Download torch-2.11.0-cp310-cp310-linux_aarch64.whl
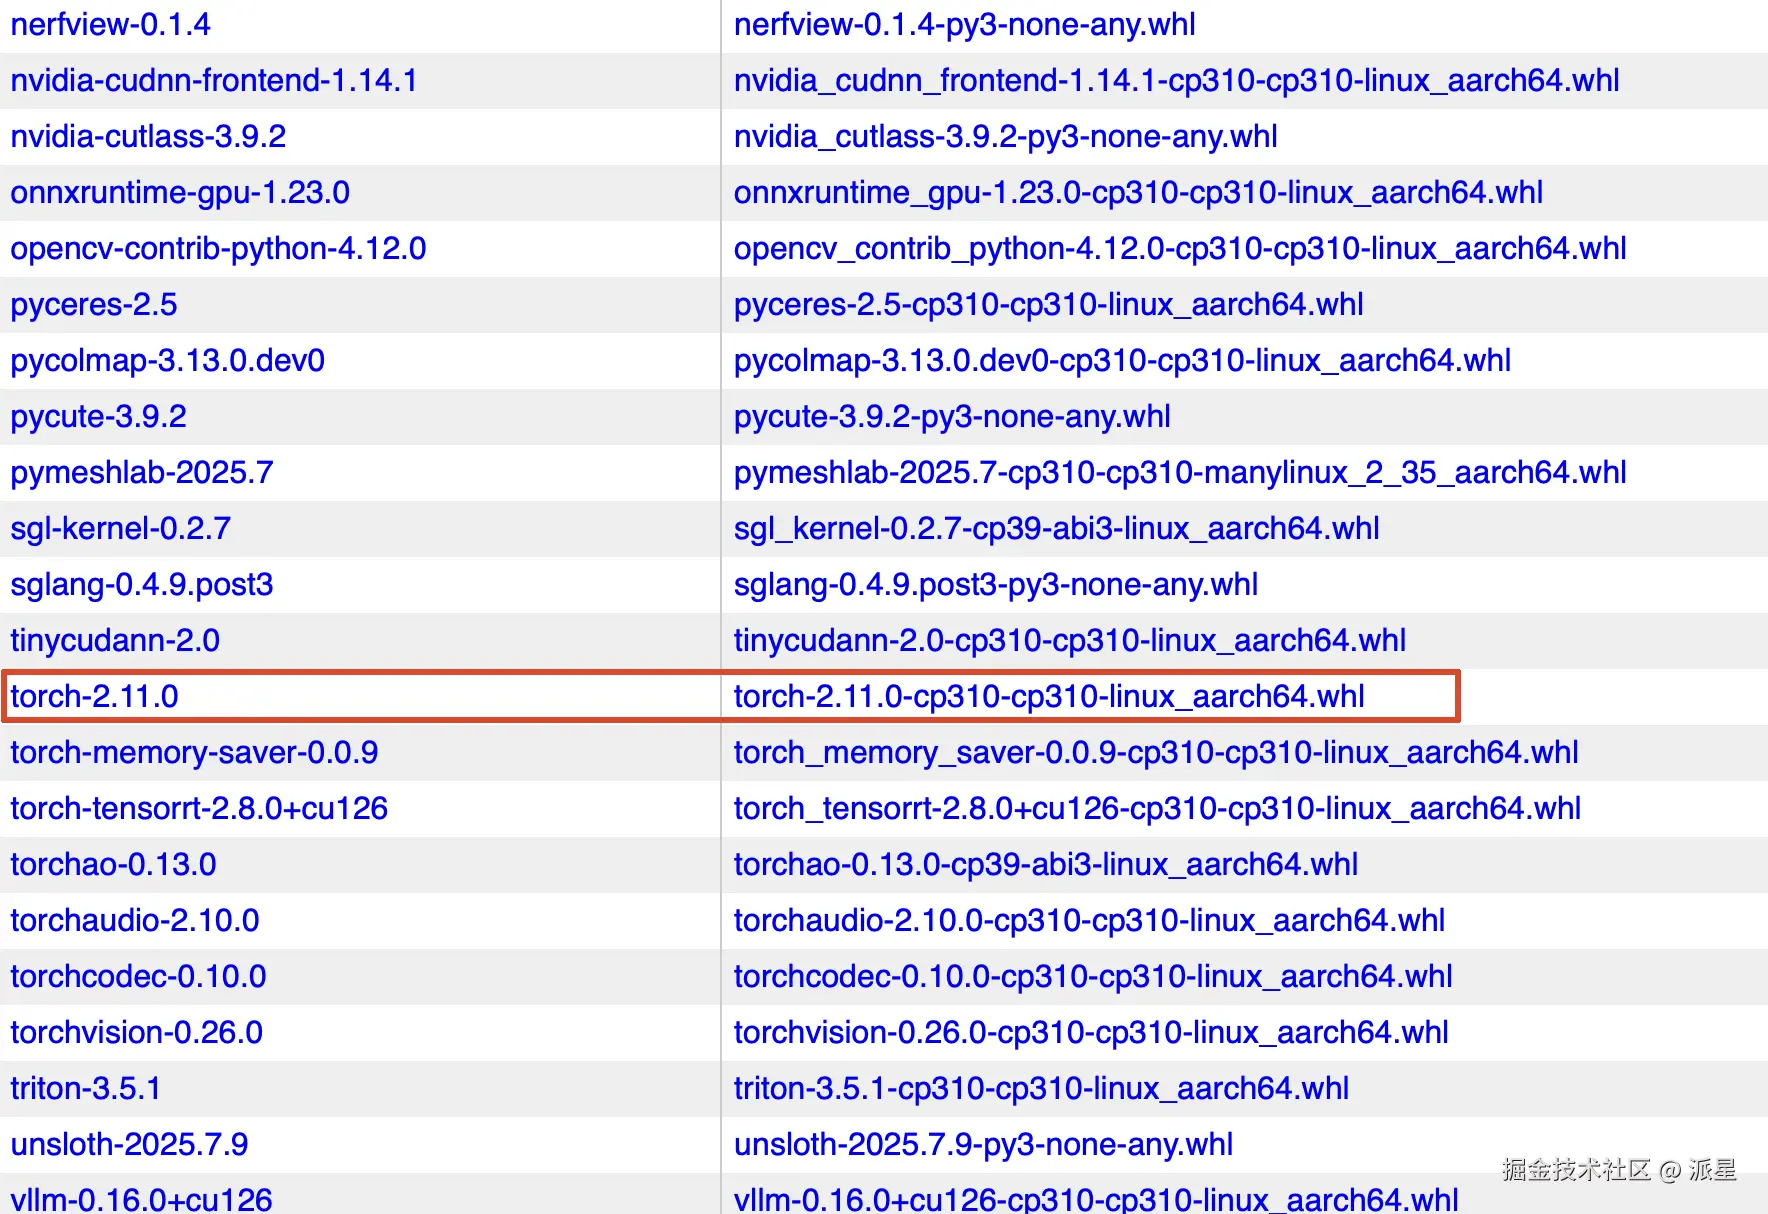Image resolution: width=1768 pixels, height=1214 pixels. pos(1049,696)
